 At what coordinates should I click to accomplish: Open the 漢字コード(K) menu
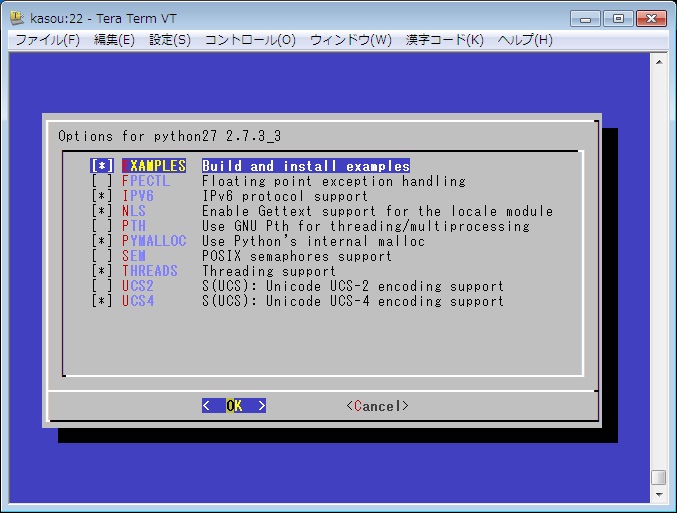(444, 40)
